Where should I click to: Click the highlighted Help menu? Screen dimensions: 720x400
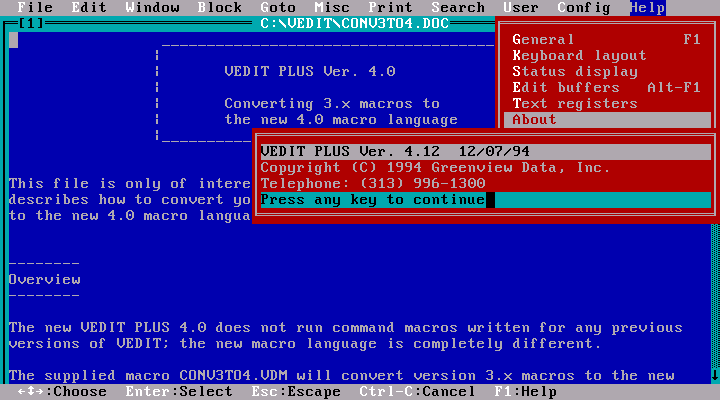point(647,7)
